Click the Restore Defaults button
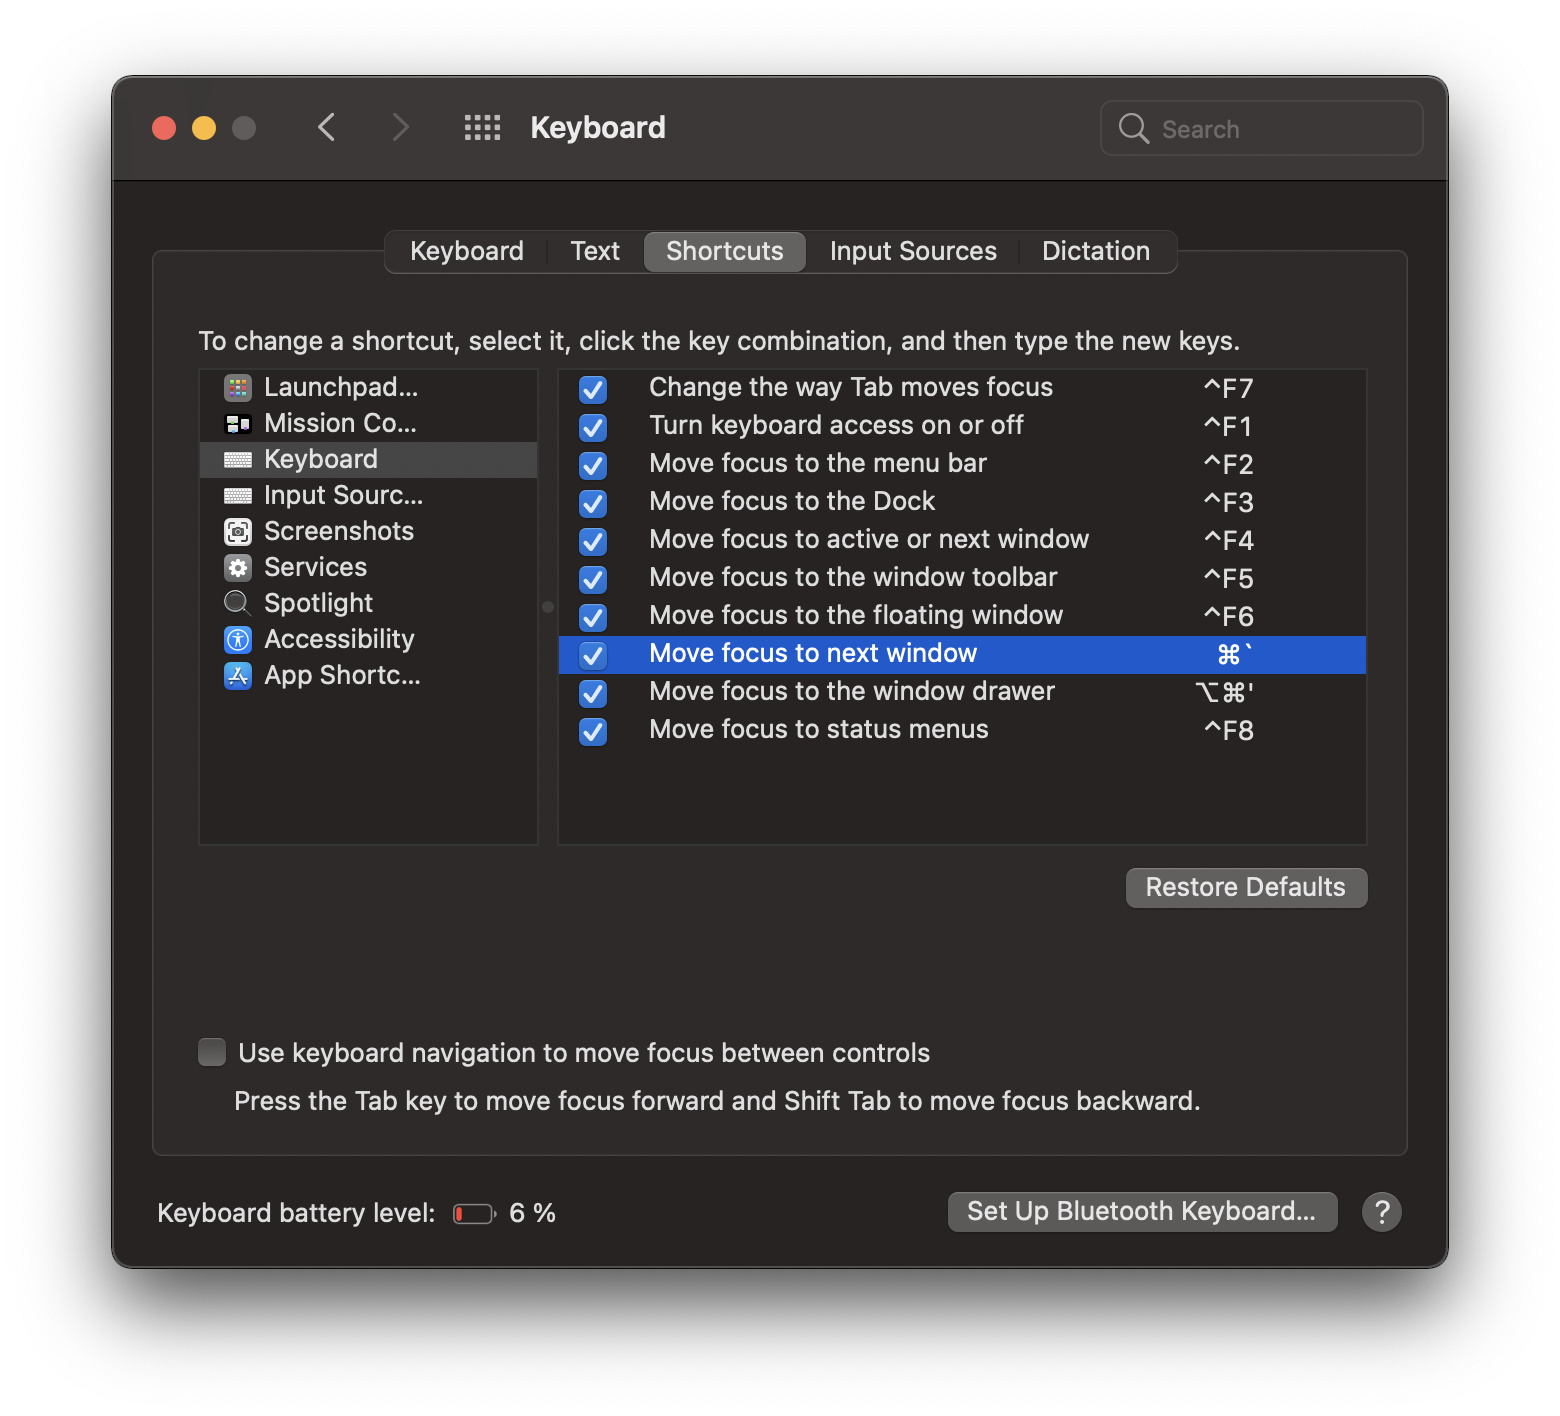 [1246, 888]
